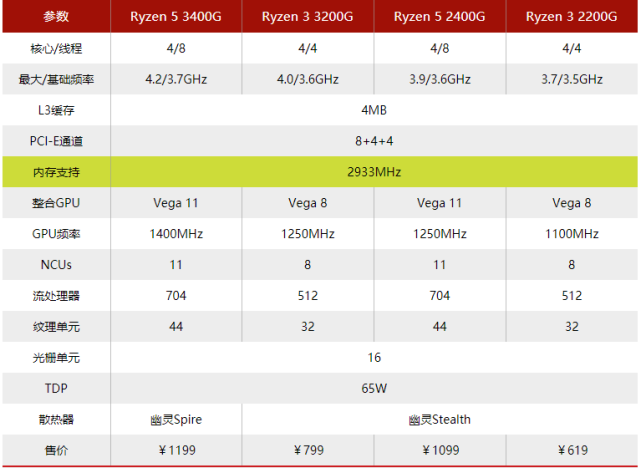Select the highlighted 2933MHz memory cell
Image resolution: width=641 pixels, height=468 pixels.
(x=374, y=172)
